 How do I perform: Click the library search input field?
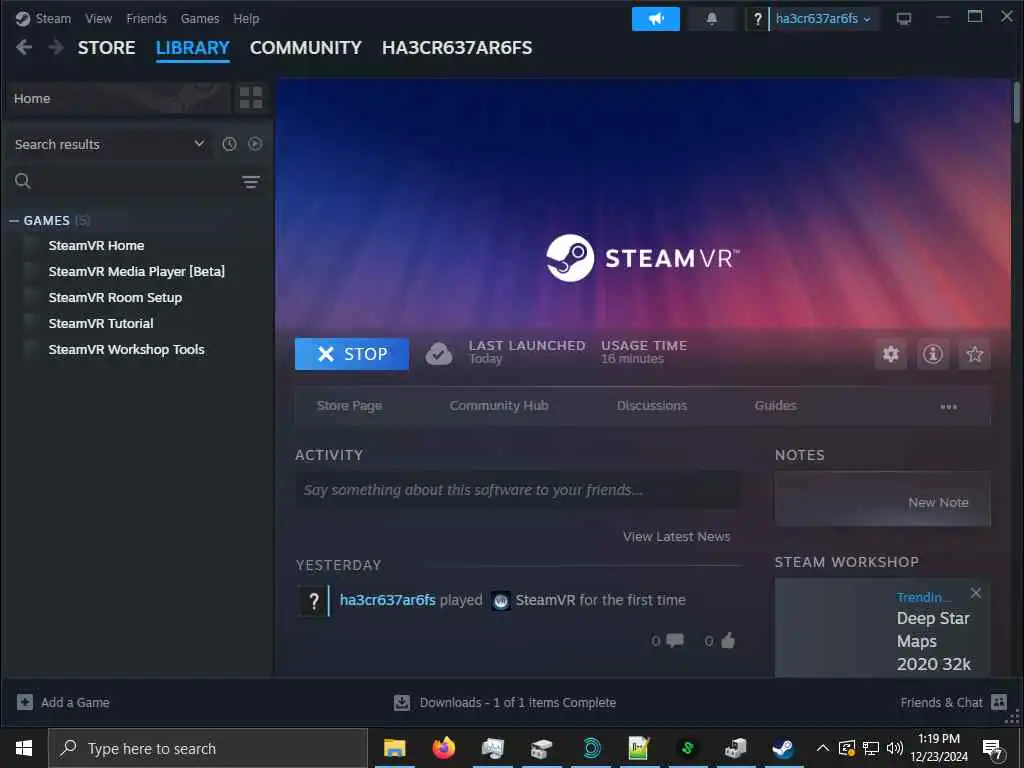[134, 182]
